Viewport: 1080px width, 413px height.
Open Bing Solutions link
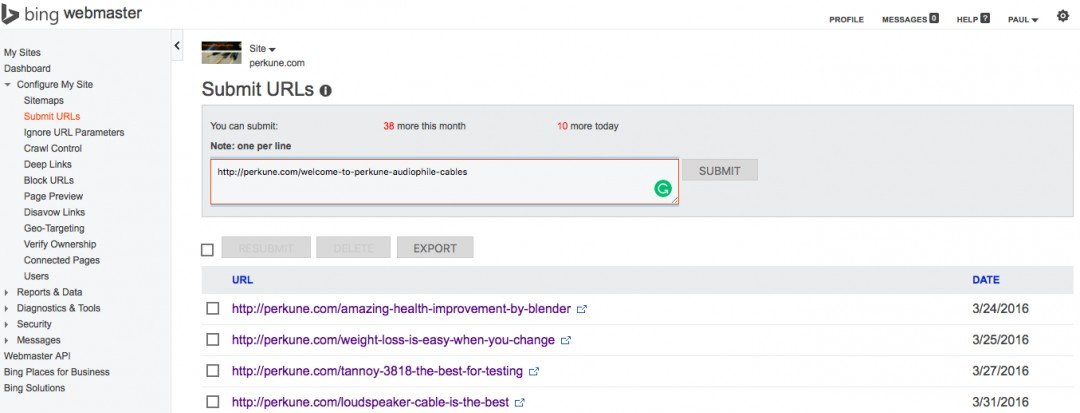coord(34,388)
